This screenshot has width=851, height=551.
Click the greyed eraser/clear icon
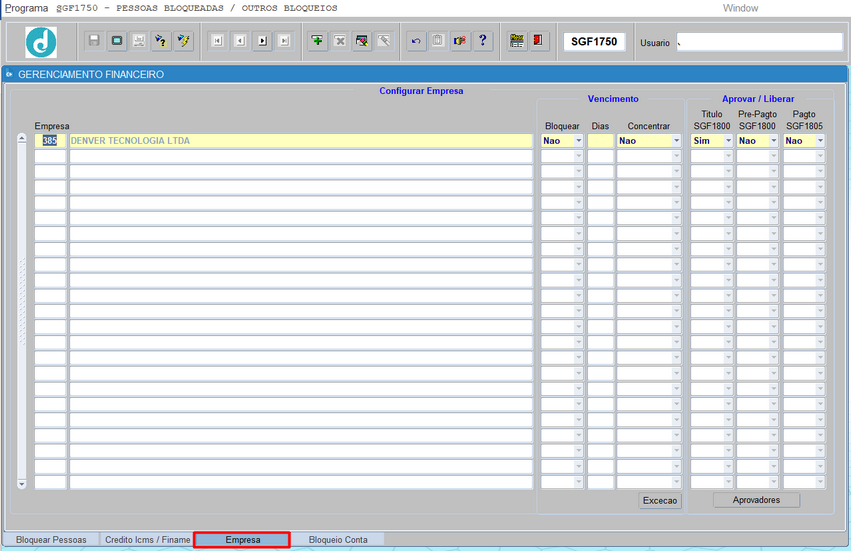click(384, 41)
